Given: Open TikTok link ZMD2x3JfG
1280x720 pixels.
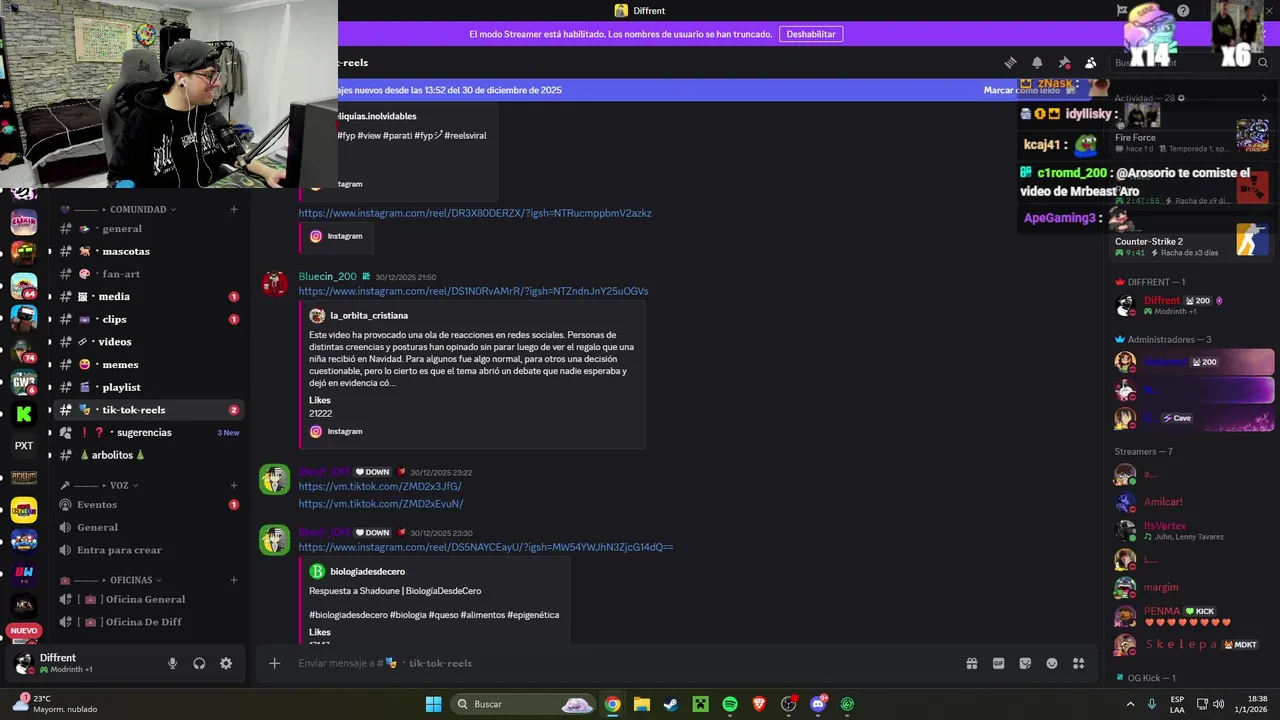Looking at the screenshot, I should coord(380,487).
